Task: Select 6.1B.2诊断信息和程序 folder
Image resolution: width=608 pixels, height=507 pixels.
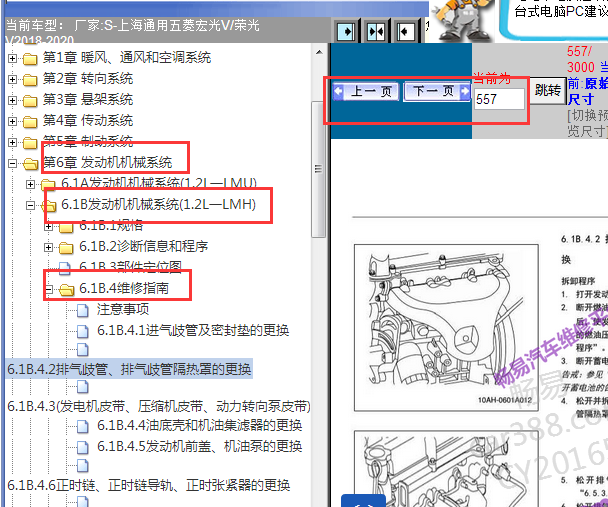Action: pos(143,246)
